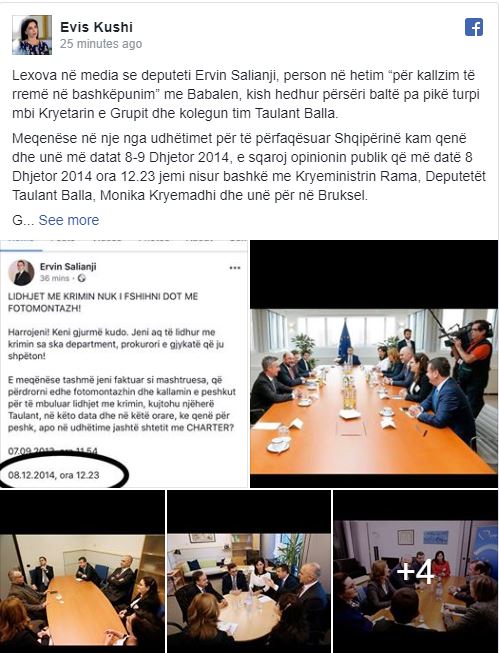Open Ervin Salianji name in screenshot
Screen dimensions: 499x653
tap(68, 267)
